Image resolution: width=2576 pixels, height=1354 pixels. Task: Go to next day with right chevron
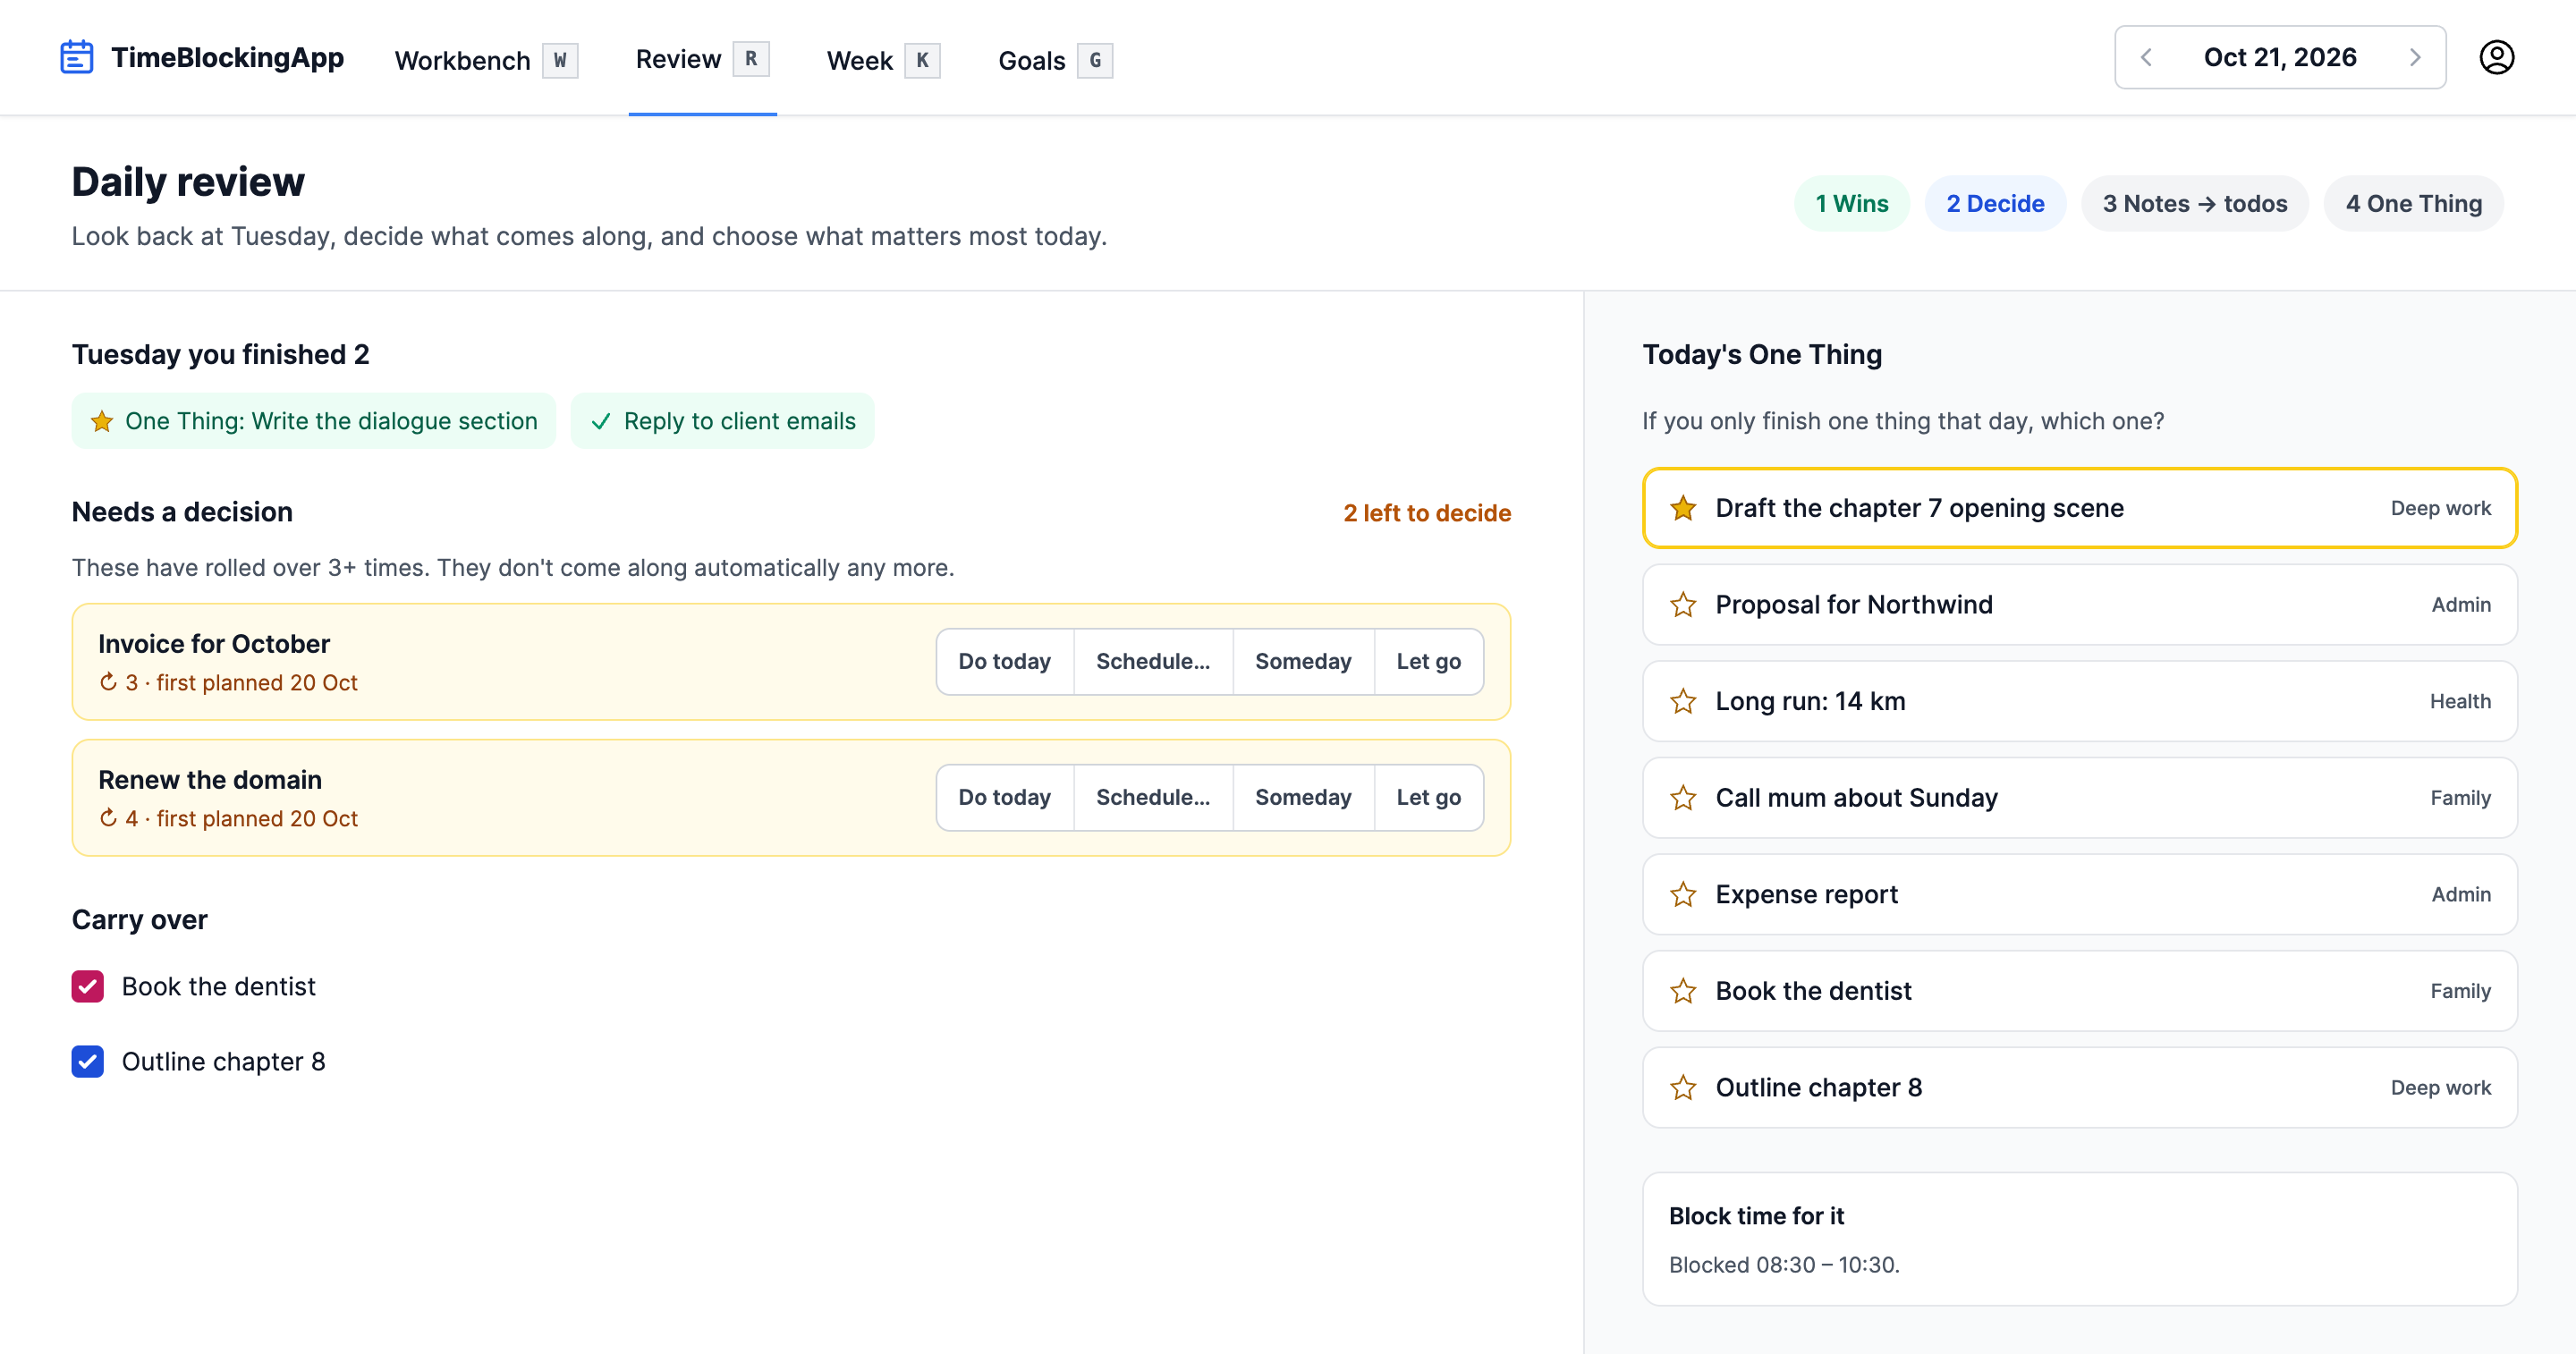point(2414,57)
